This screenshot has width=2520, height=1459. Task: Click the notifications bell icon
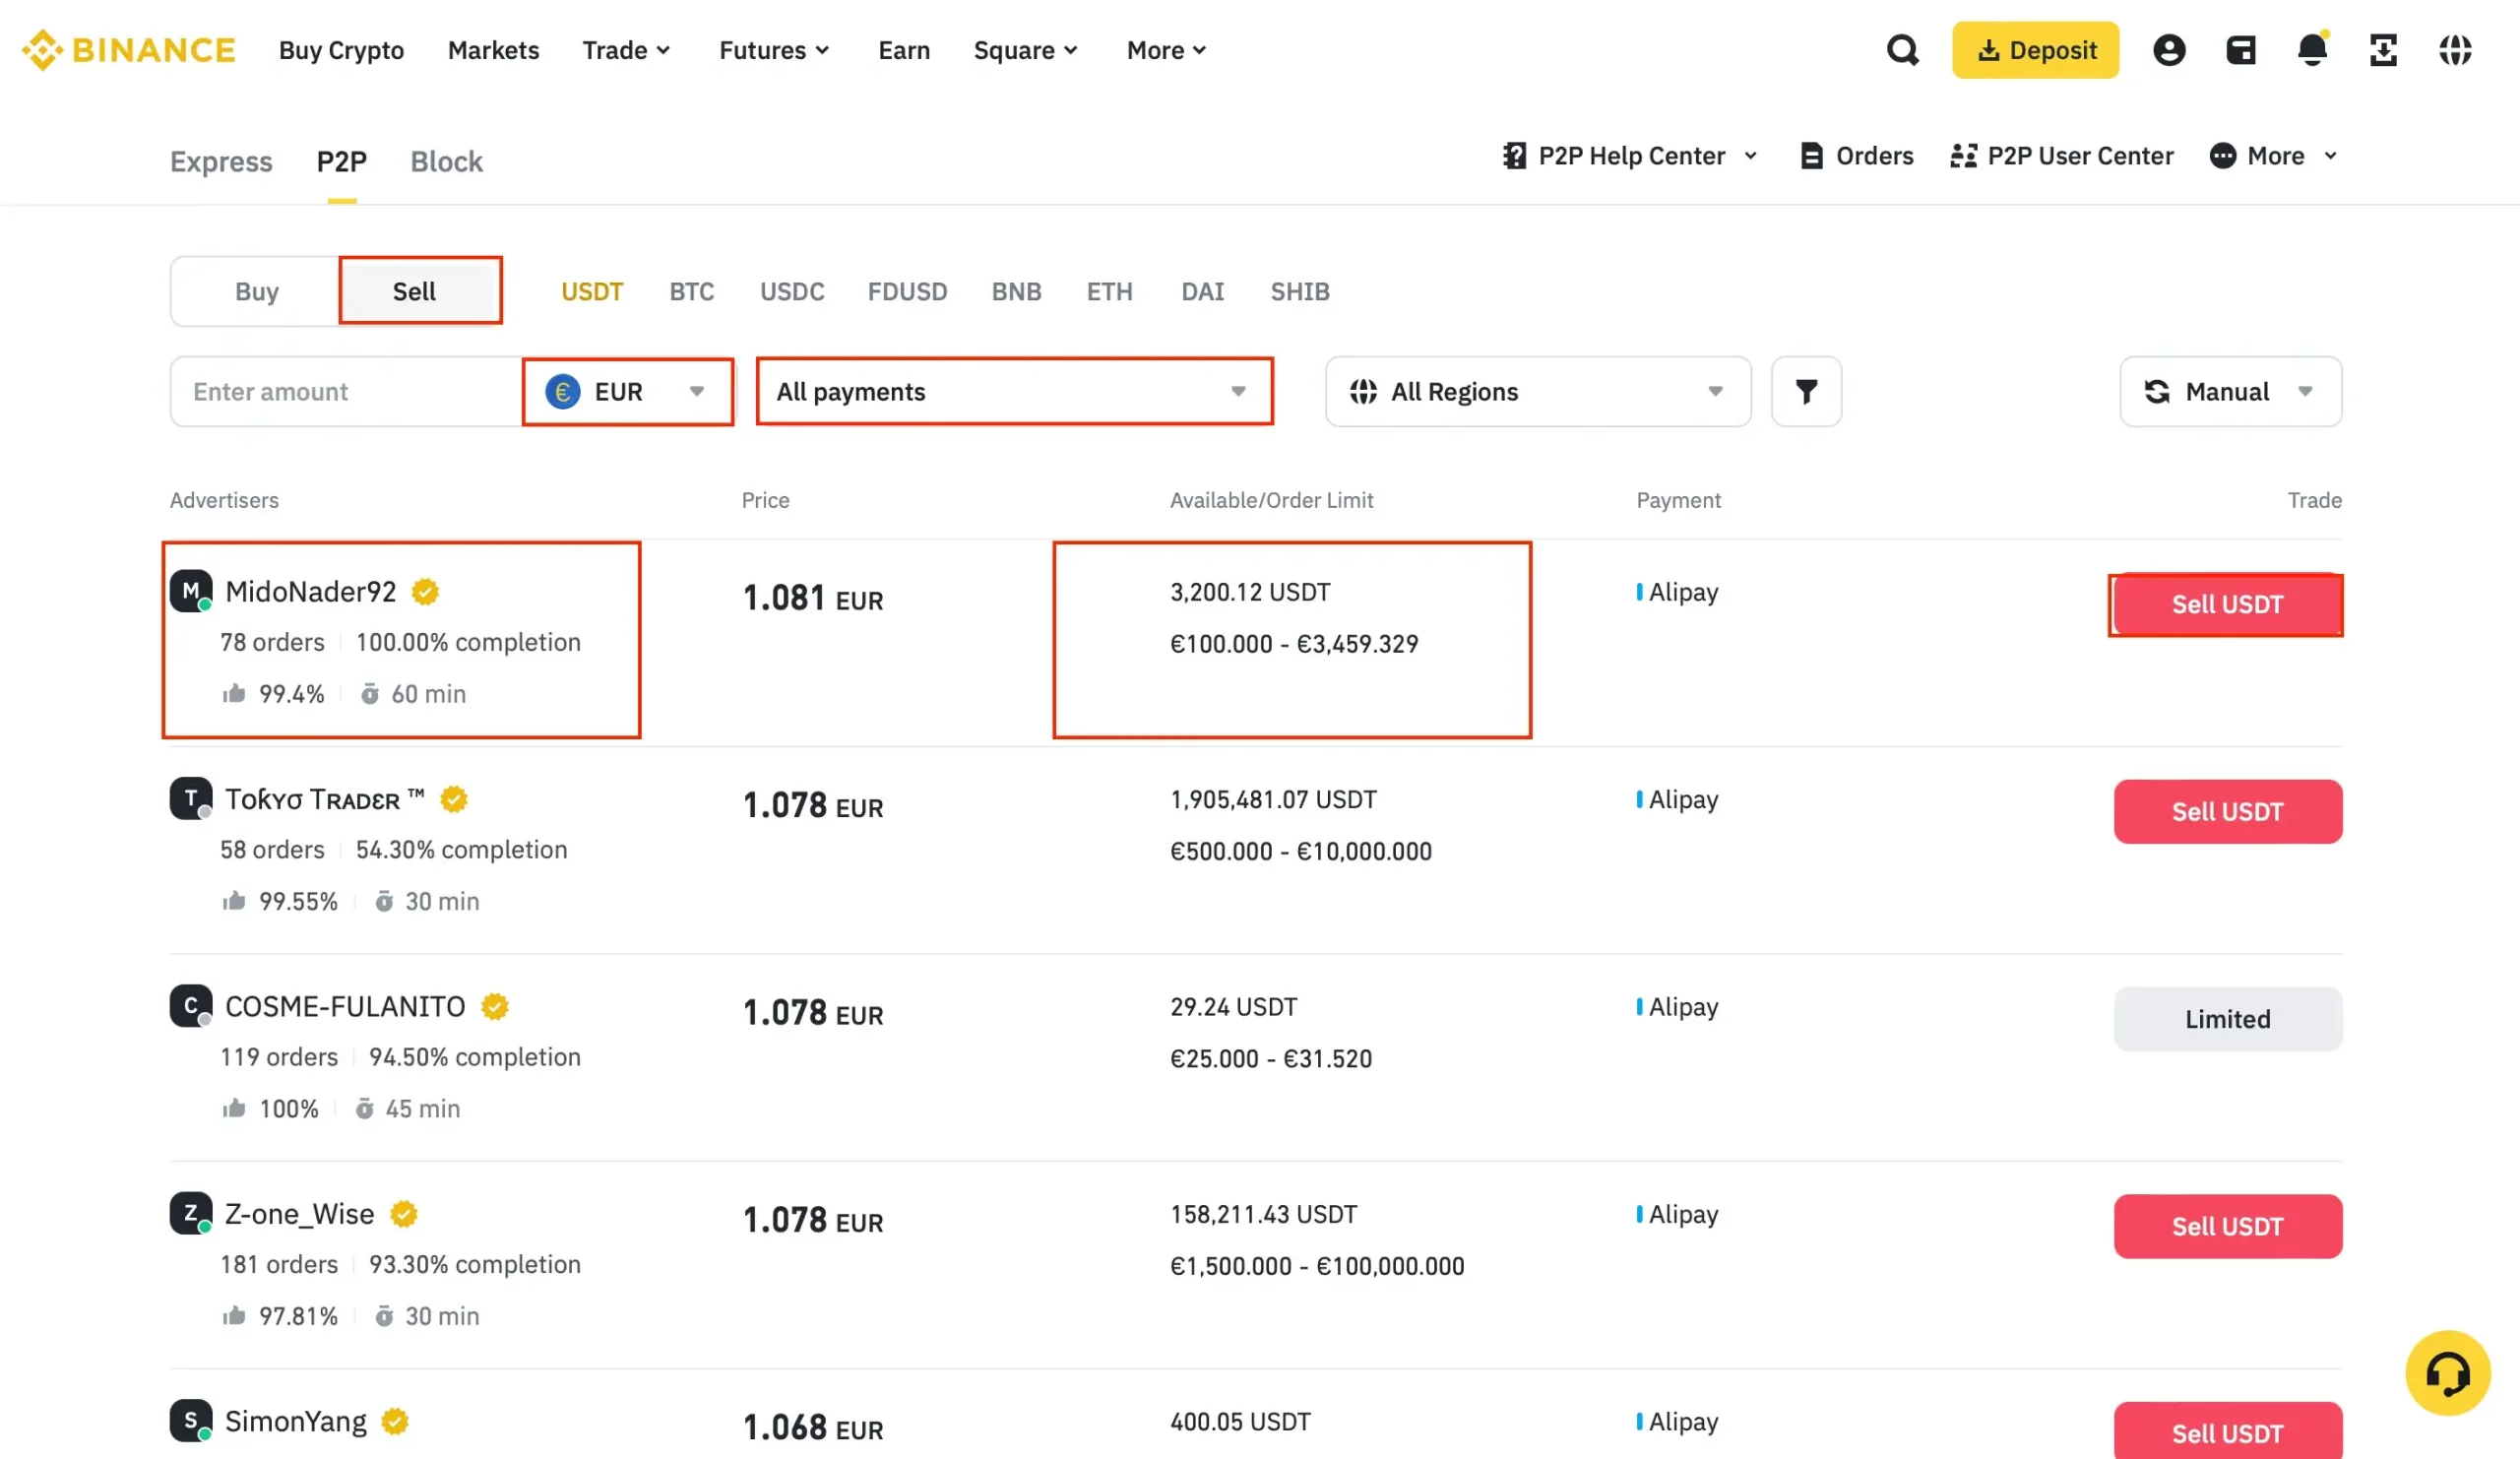2311,48
